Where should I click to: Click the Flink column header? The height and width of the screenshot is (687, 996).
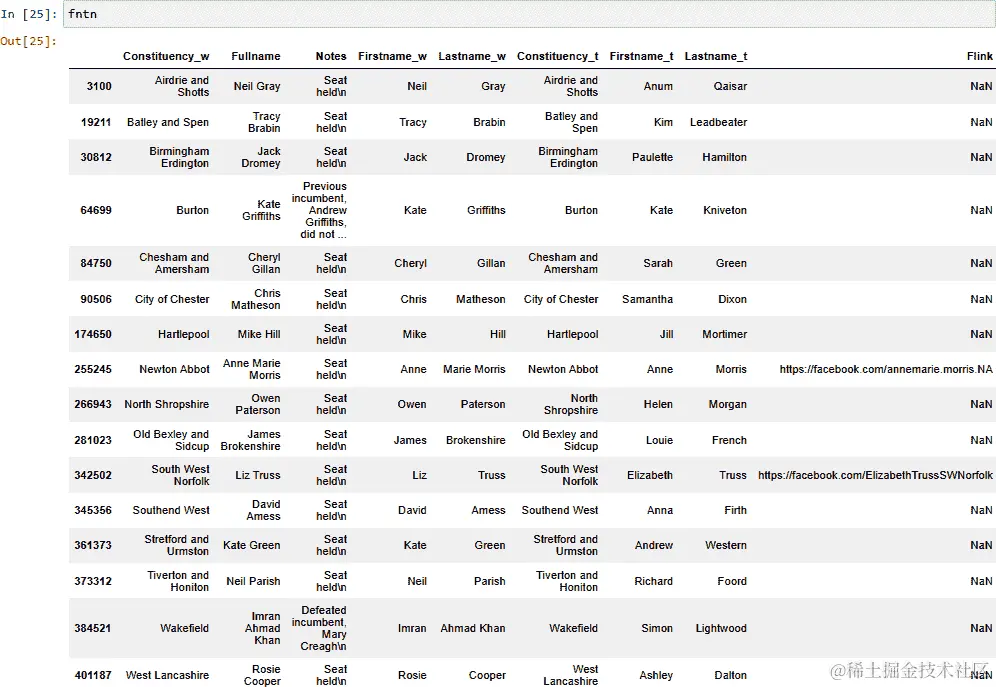click(979, 56)
